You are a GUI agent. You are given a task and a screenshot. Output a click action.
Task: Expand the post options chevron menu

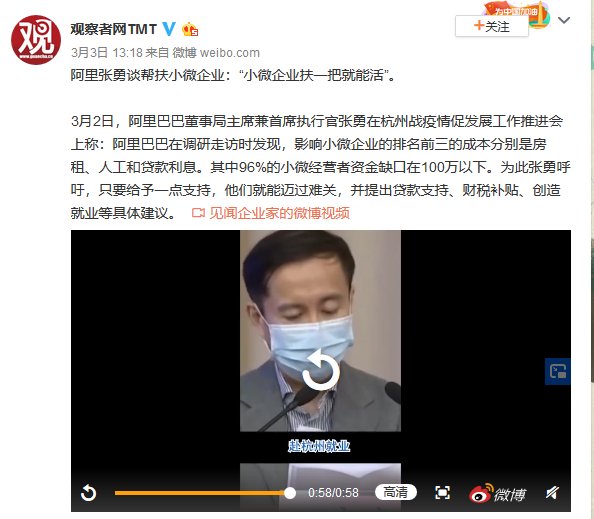[564, 20]
